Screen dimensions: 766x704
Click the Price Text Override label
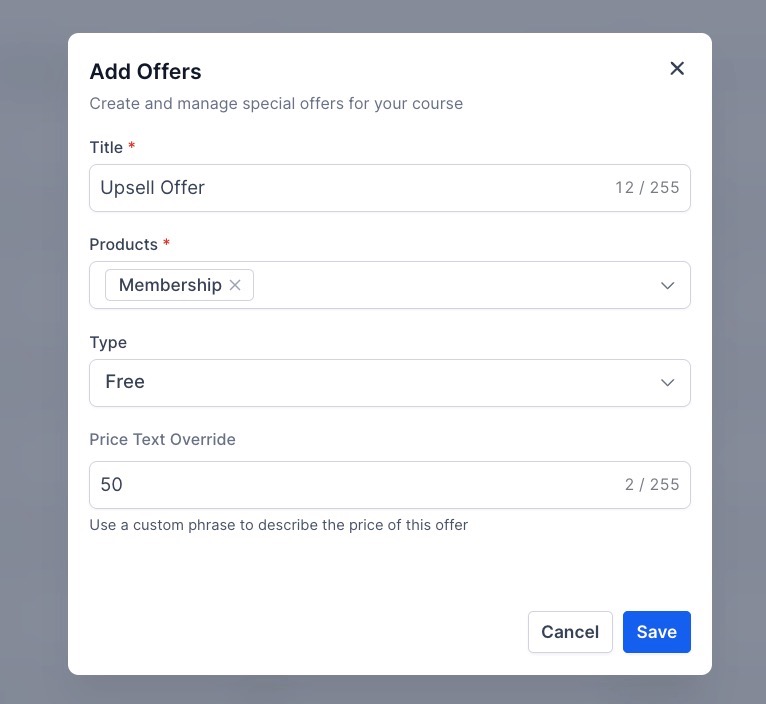point(162,439)
